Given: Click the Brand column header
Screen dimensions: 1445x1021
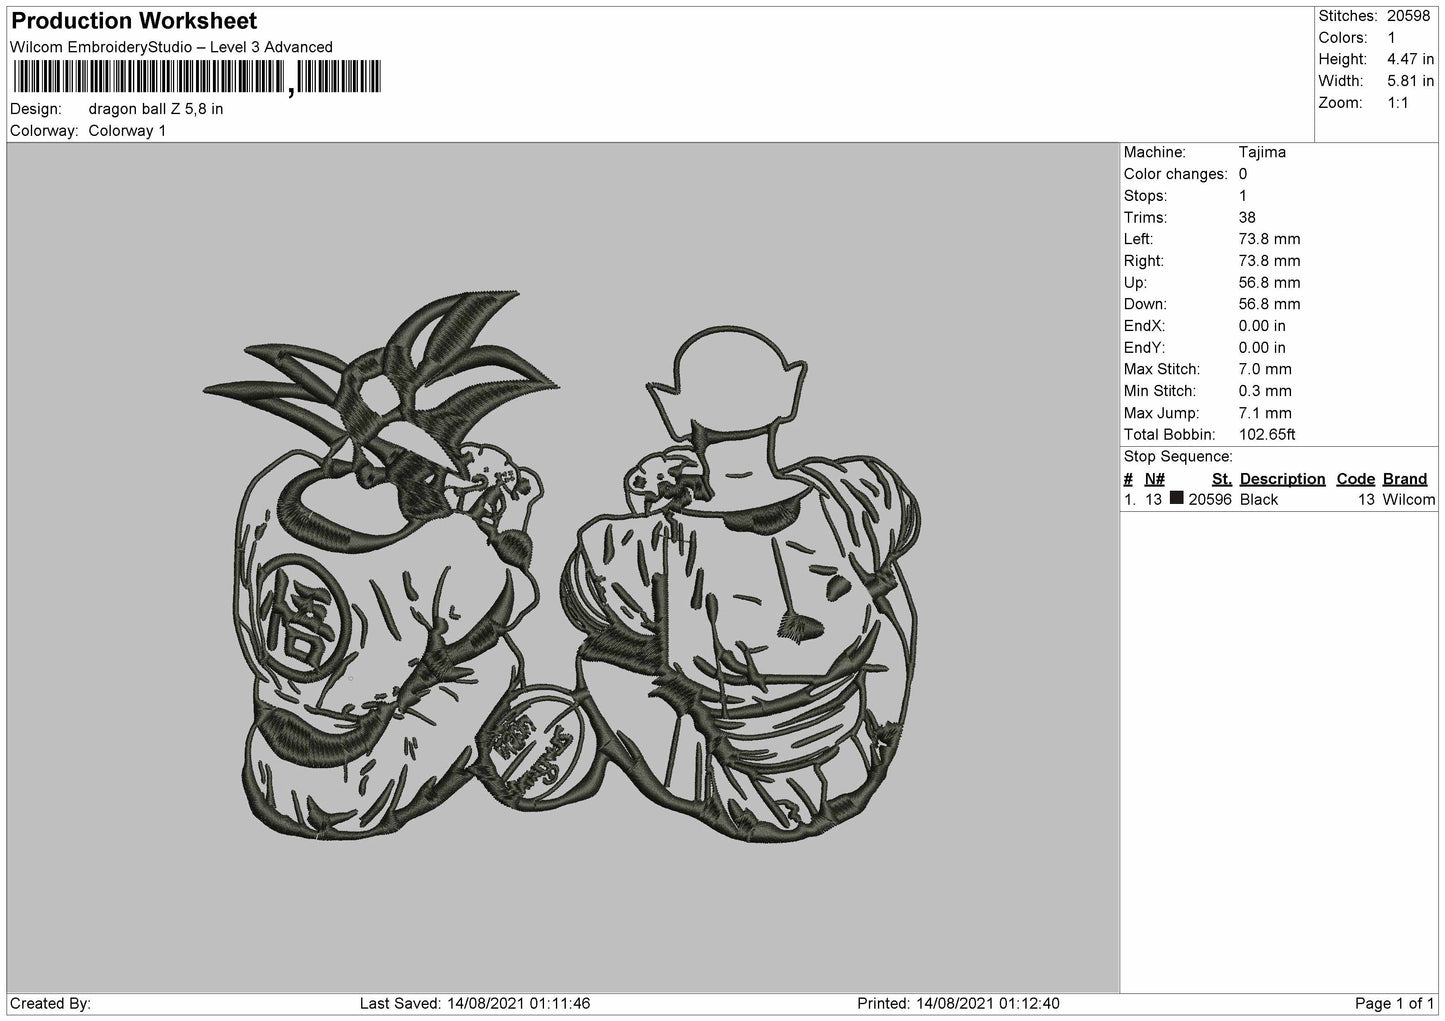Looking at the screenshot, I should pyautogui.click(x=1405, y=479).
